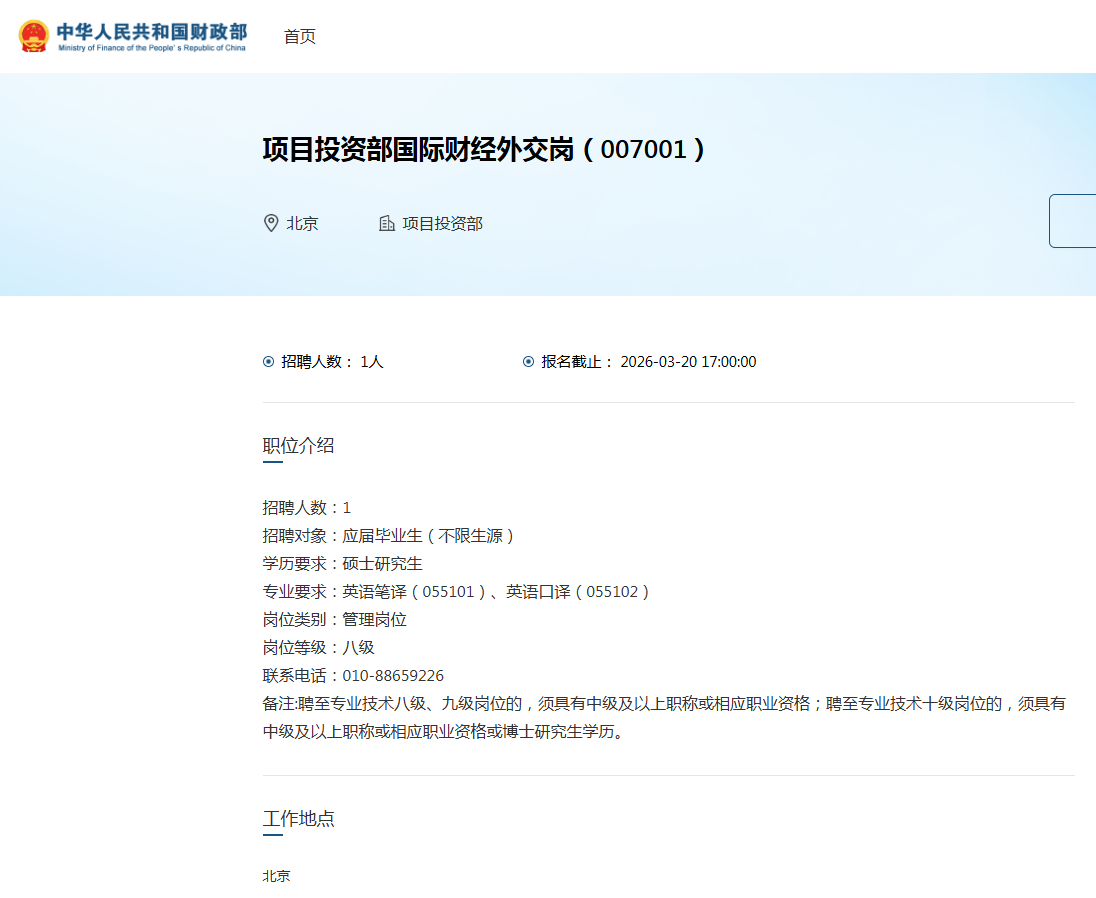Click the job title 项目投资部国际财经外交岗
Image resolution: width=1096 pixels, height=898 pixels.
pos(420,148)
